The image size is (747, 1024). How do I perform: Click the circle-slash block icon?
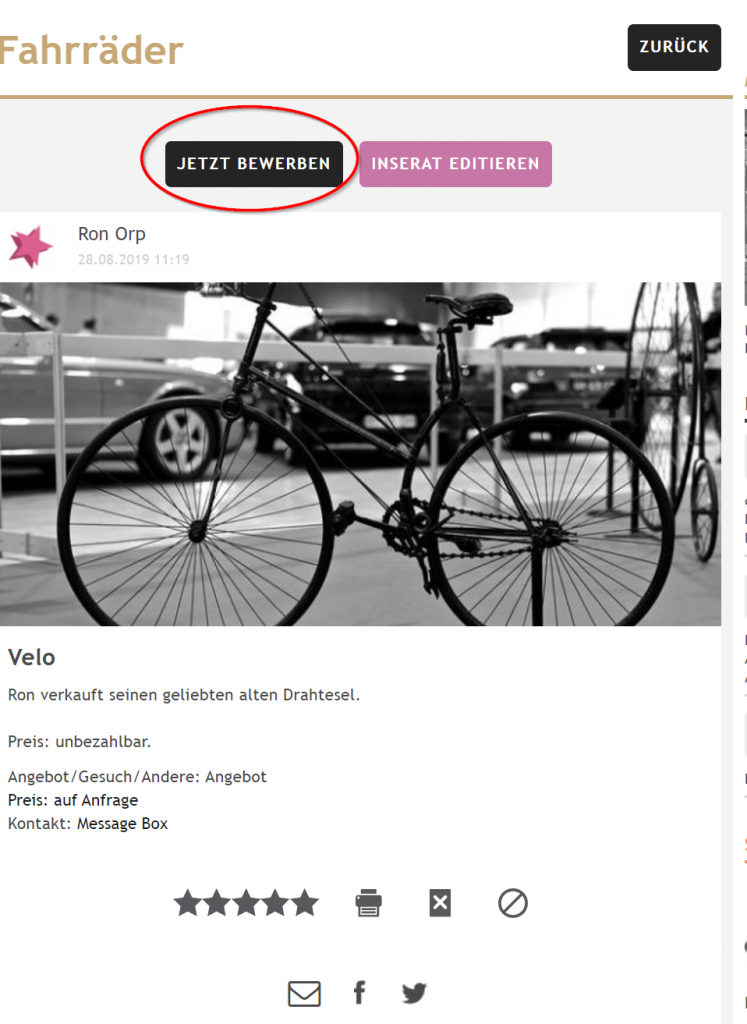(x=513, y=904)
